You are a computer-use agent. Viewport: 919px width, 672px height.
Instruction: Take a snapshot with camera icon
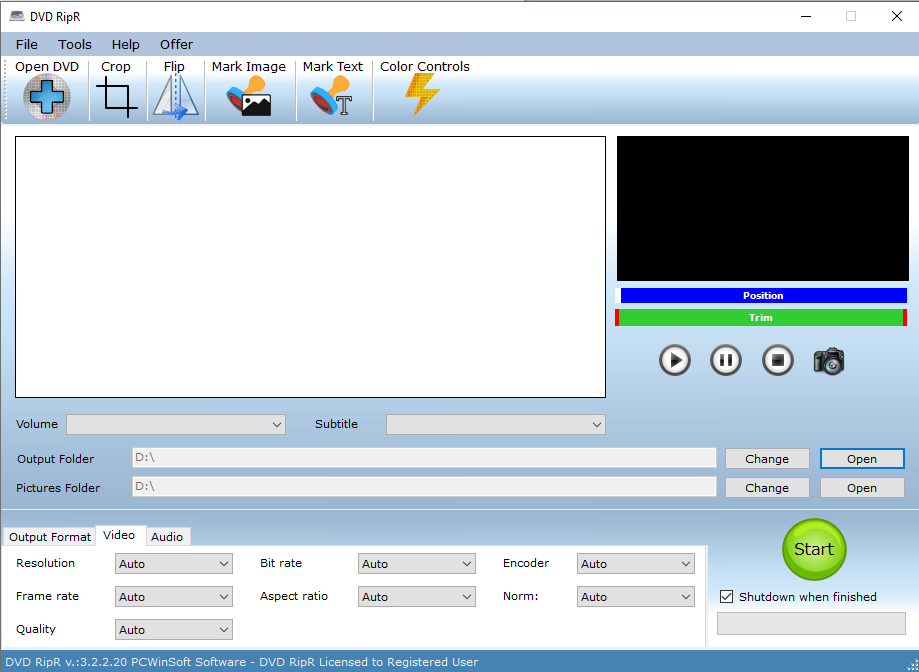pos(829,361)
